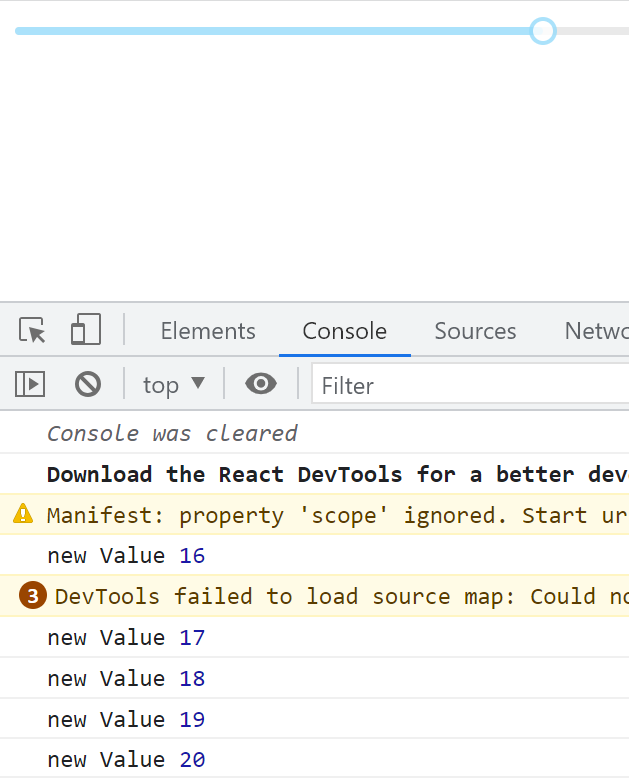The height and width of the screenshot is (783, 629).
Task: Click the filled blue slider track
Action: click(x=273, y=31)
